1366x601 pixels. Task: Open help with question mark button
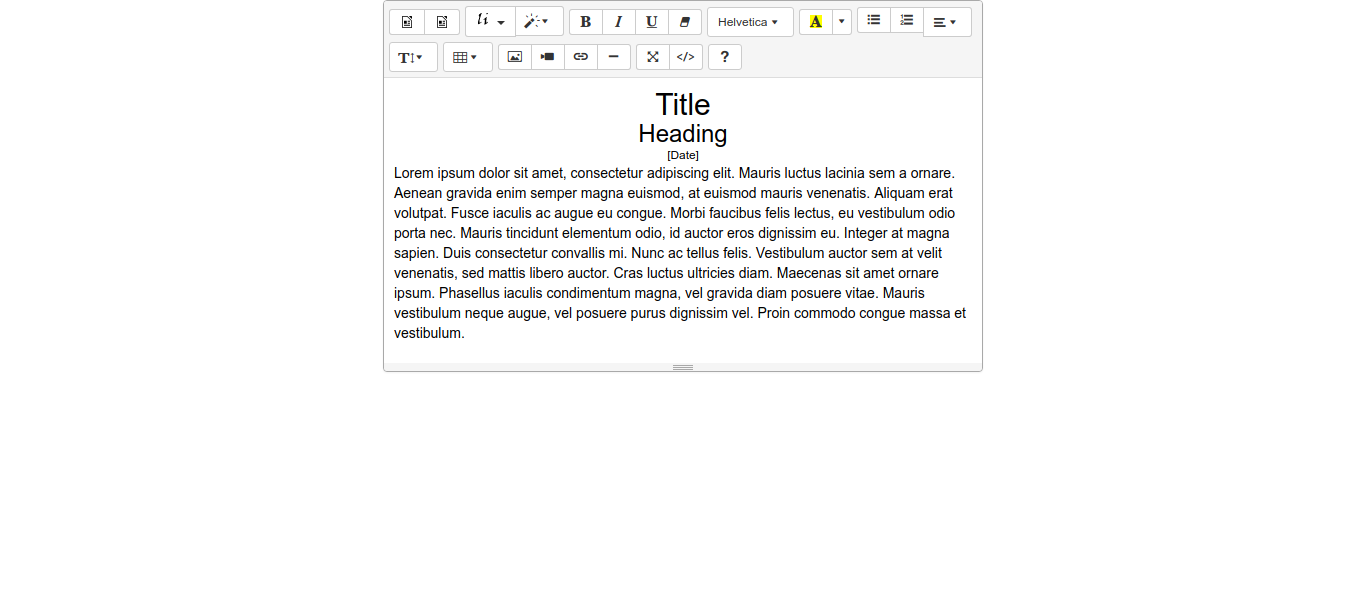tap(725, 57)
